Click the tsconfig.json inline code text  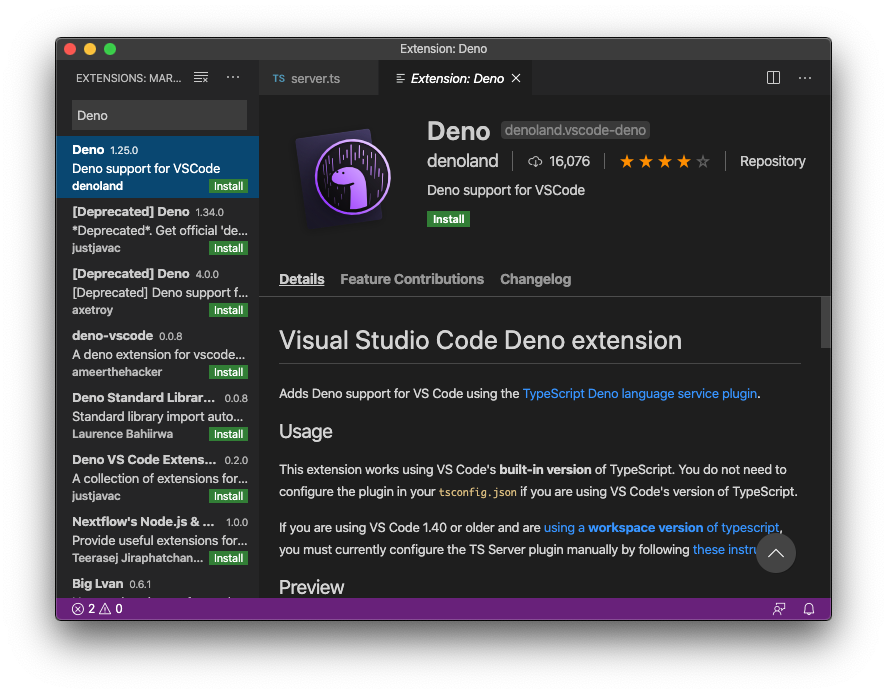click(477, 492)
